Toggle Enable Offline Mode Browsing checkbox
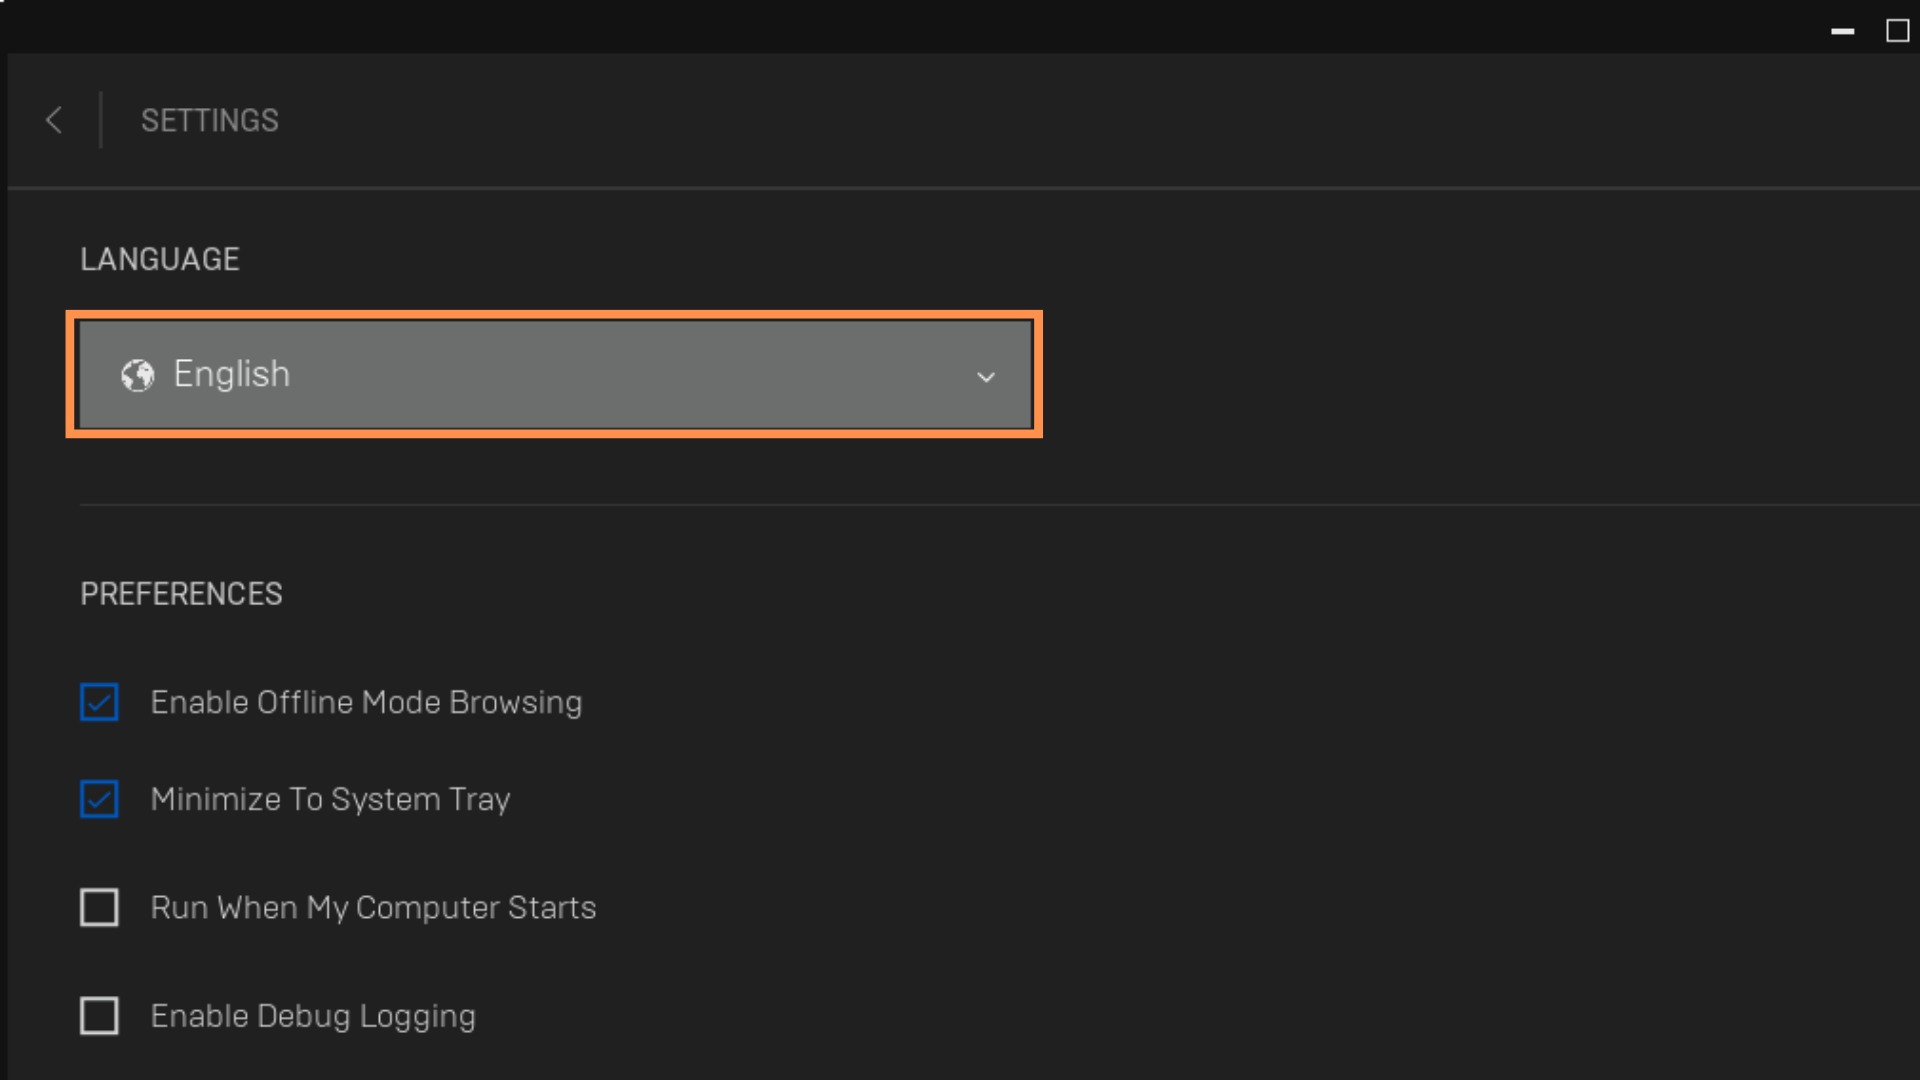The image size is (1920, 1080). coord(99,702)
